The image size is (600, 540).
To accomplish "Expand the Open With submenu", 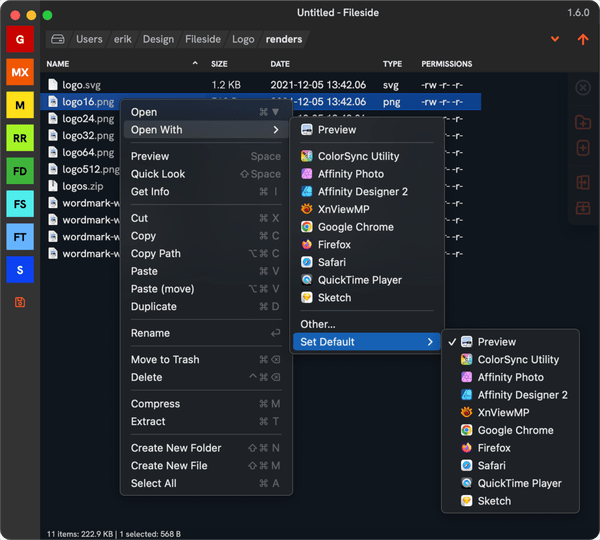I will tap(206, 130).
